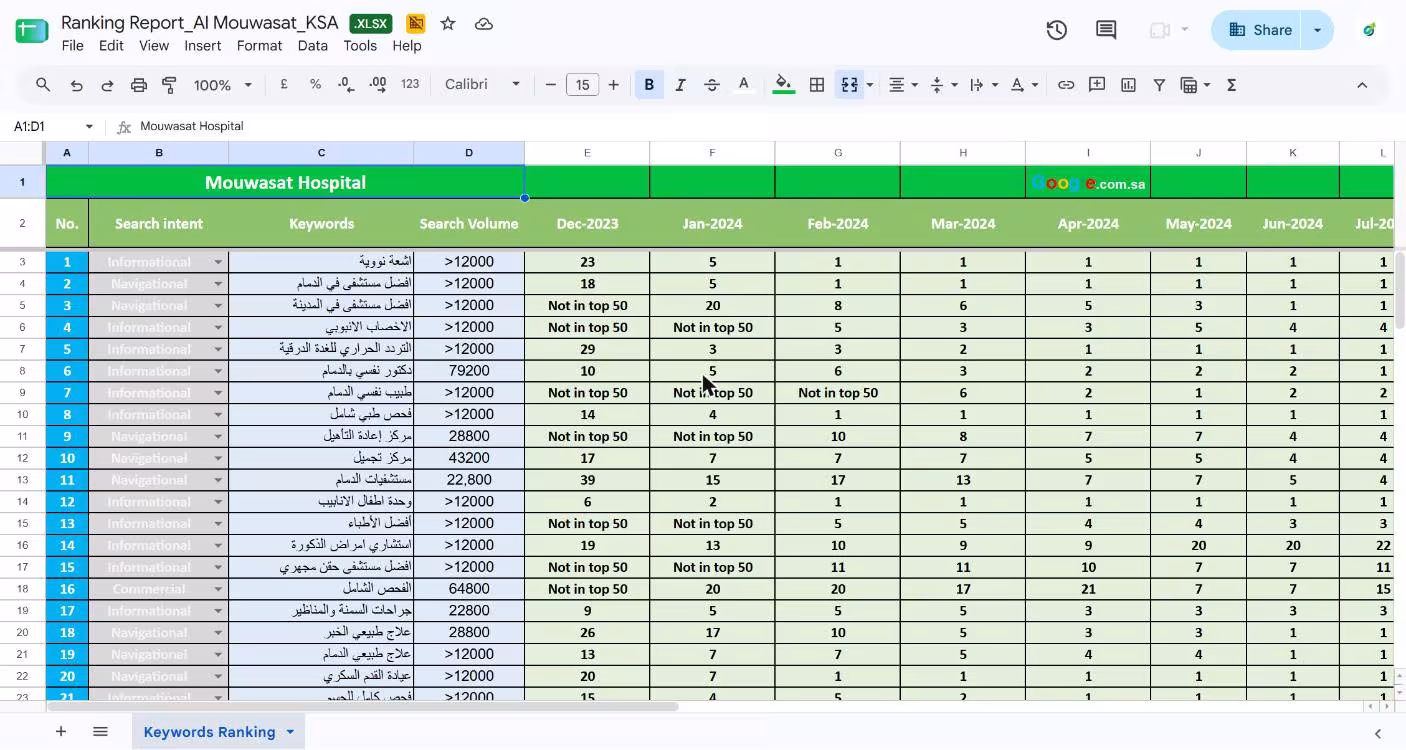The height and width of the screenshot is (750, 1406).
Task: Create a filter
Action: (1159, 85)
